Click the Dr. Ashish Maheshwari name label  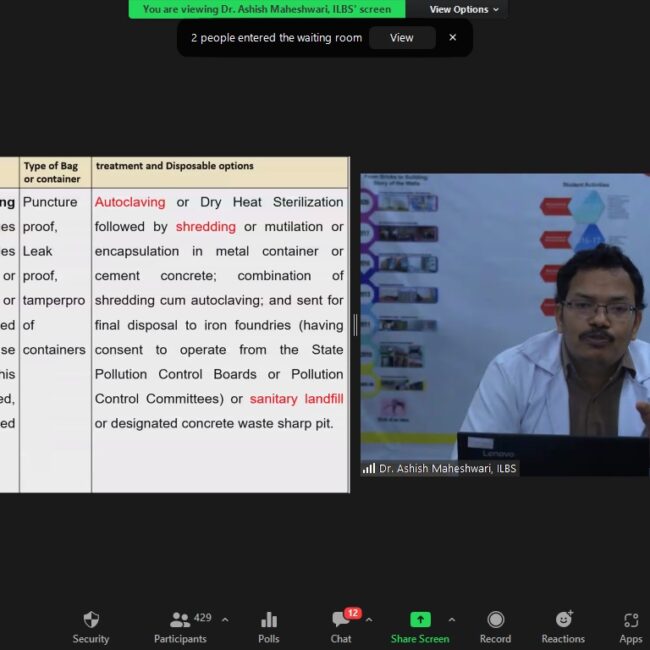[447, 468]
